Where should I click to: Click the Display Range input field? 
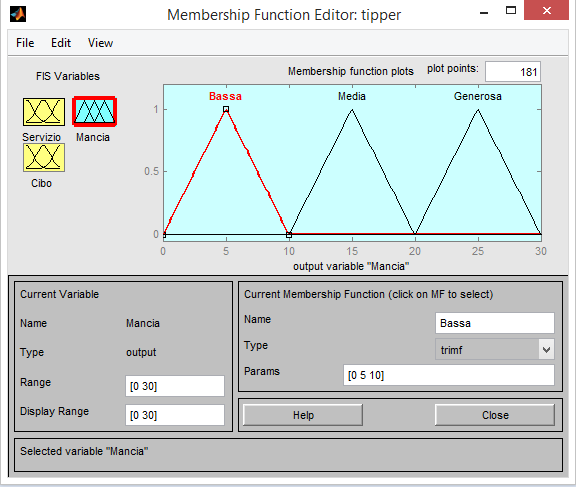175,415
